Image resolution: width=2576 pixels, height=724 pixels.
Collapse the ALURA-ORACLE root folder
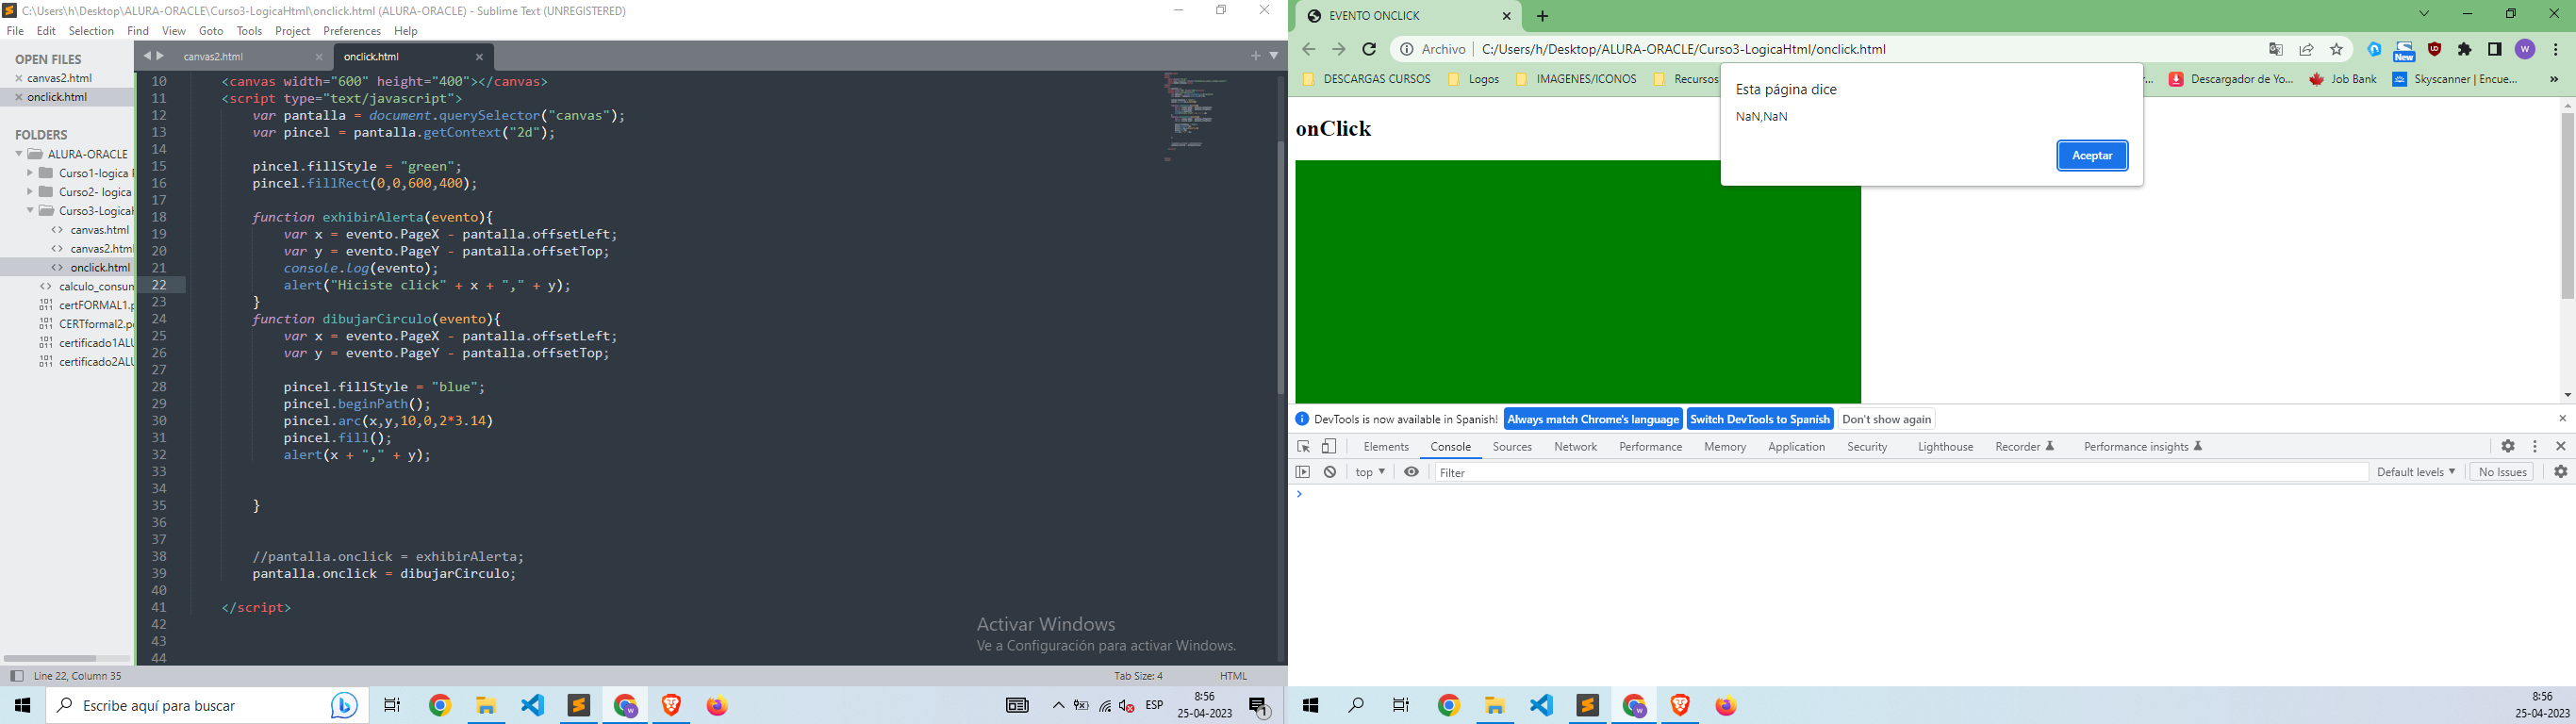tap(19, 154)
